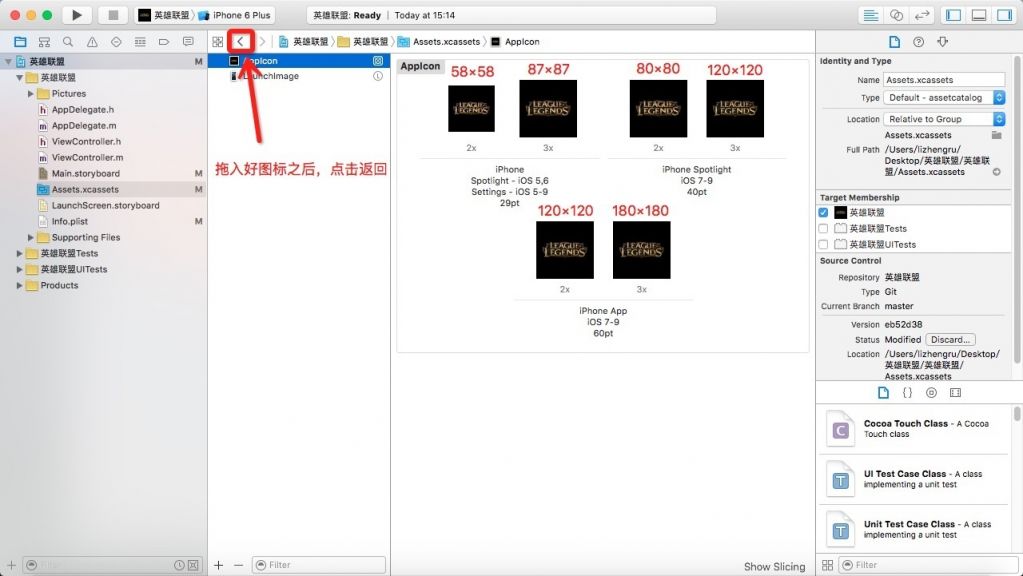
Task: Expand the Products group
Action: click(19, 285)
